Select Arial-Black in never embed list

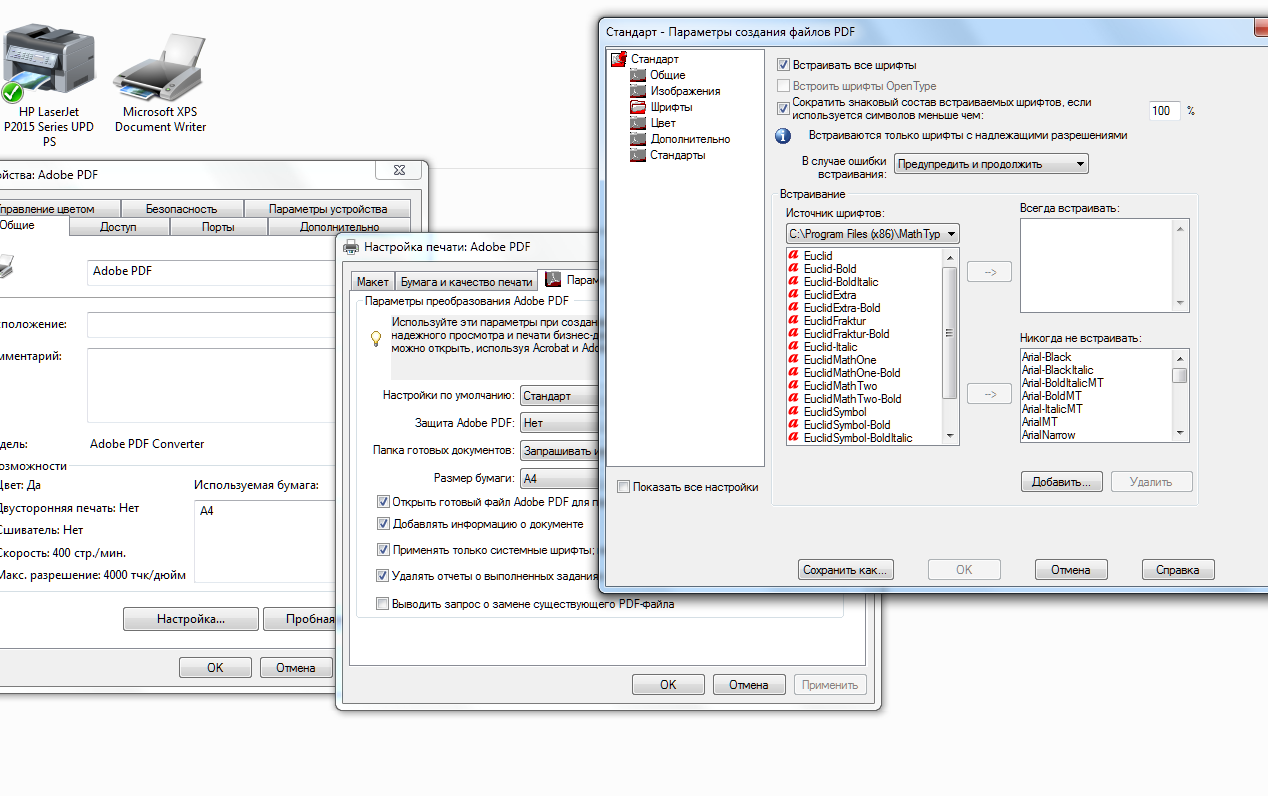point(1046,357)
